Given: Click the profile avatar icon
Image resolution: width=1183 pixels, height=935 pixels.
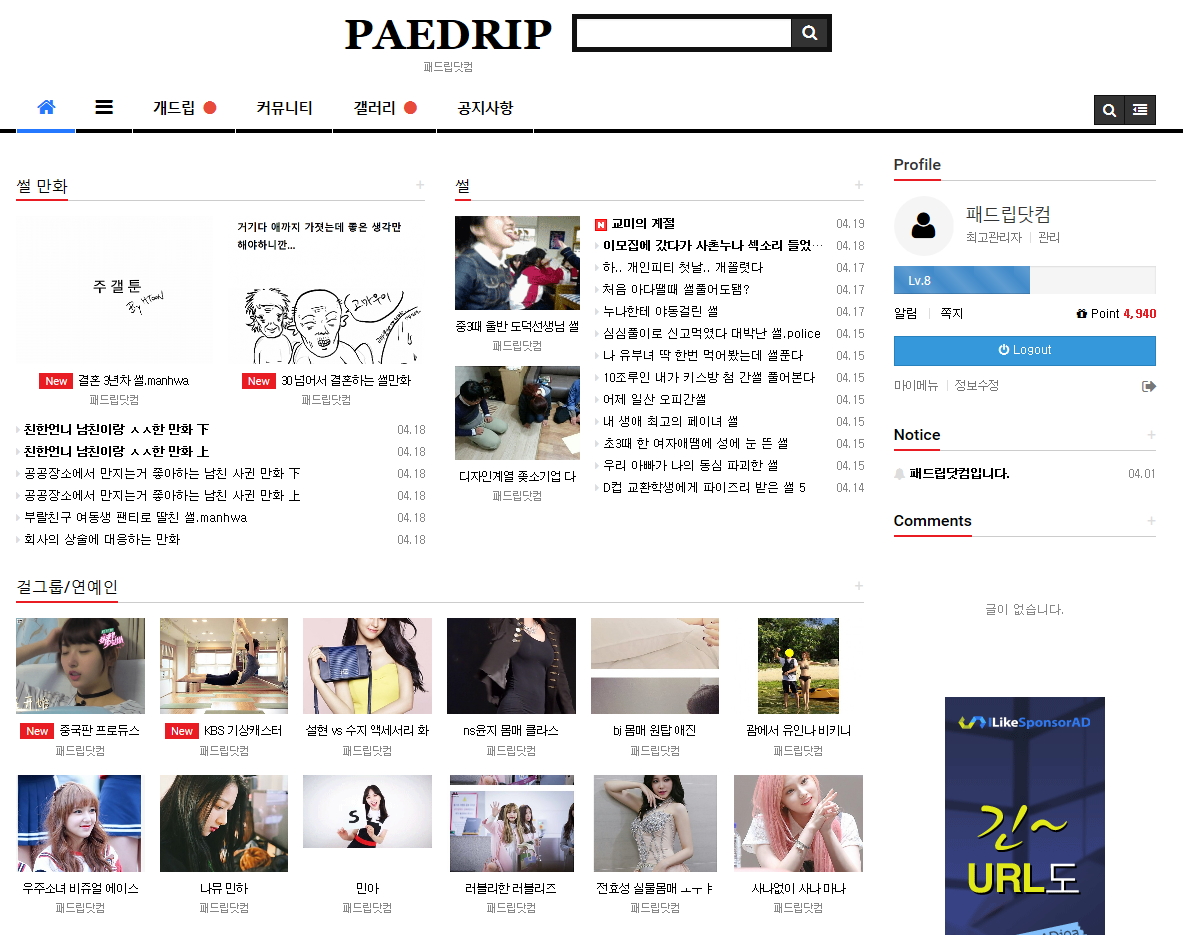Looking at the screenshot, I should (x=923, y=226).
